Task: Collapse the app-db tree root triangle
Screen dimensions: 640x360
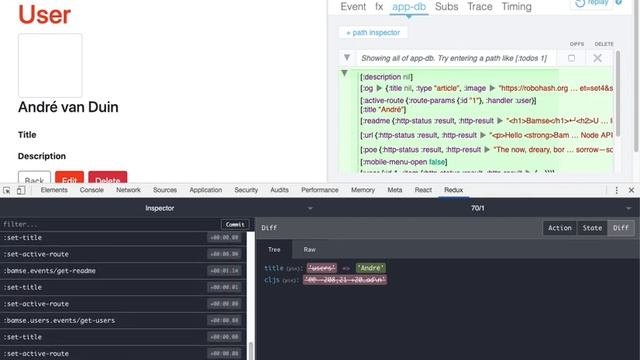Action: click(344, 73)
